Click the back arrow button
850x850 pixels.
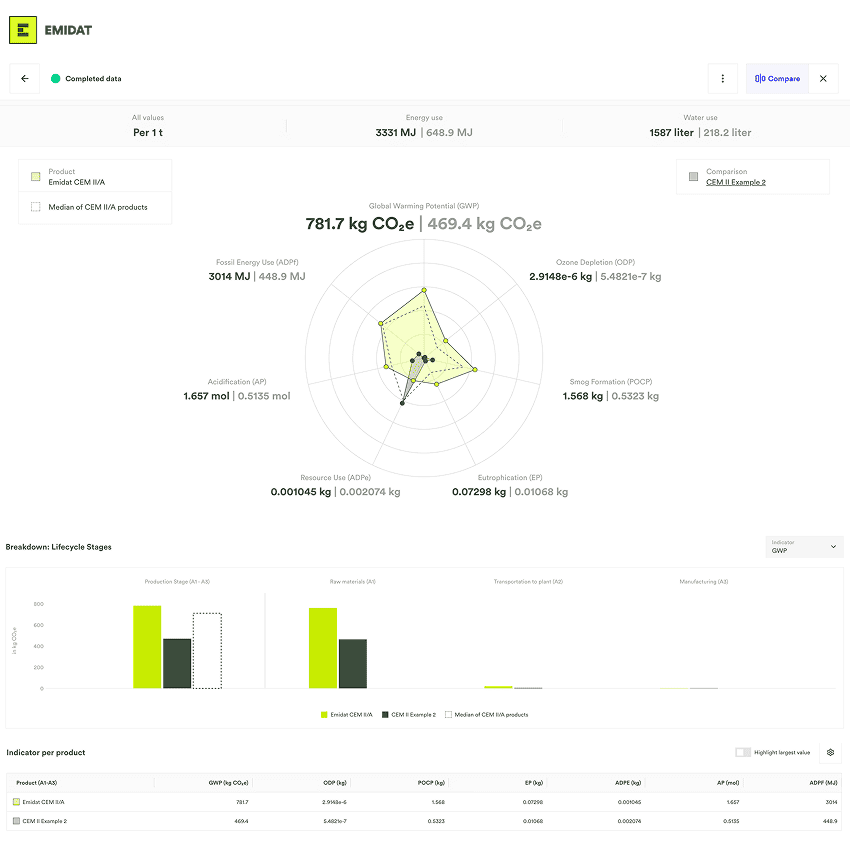25,79
